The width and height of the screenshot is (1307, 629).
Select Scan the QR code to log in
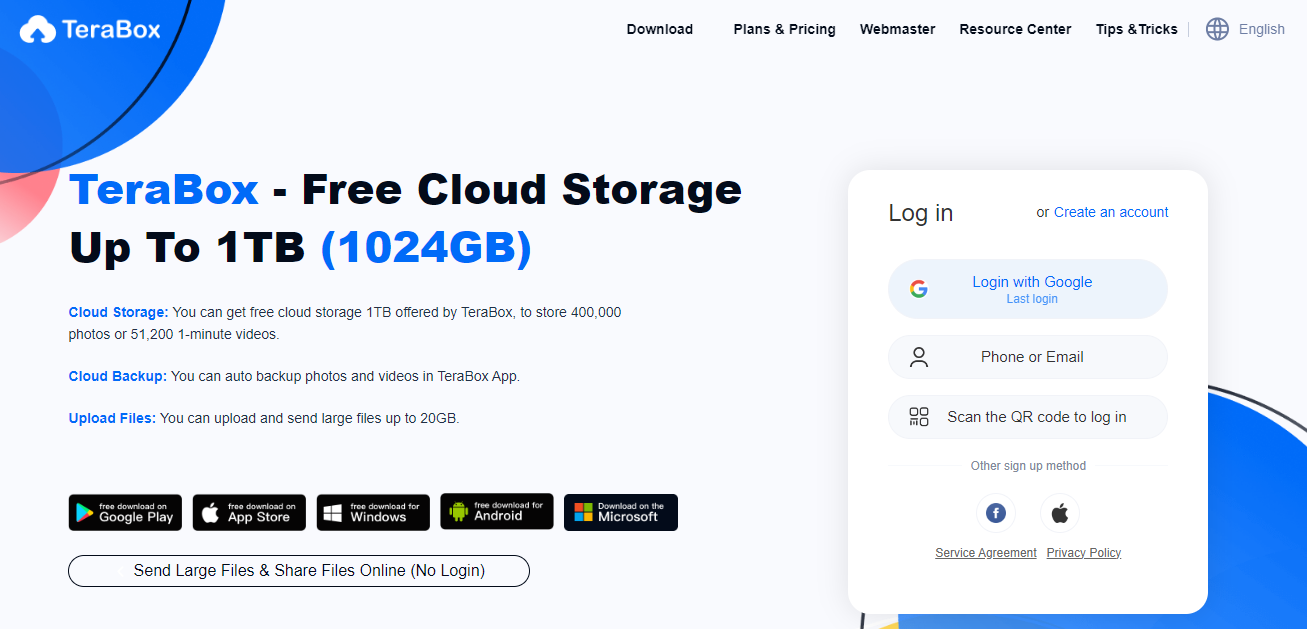click(x=1028, y=417)
